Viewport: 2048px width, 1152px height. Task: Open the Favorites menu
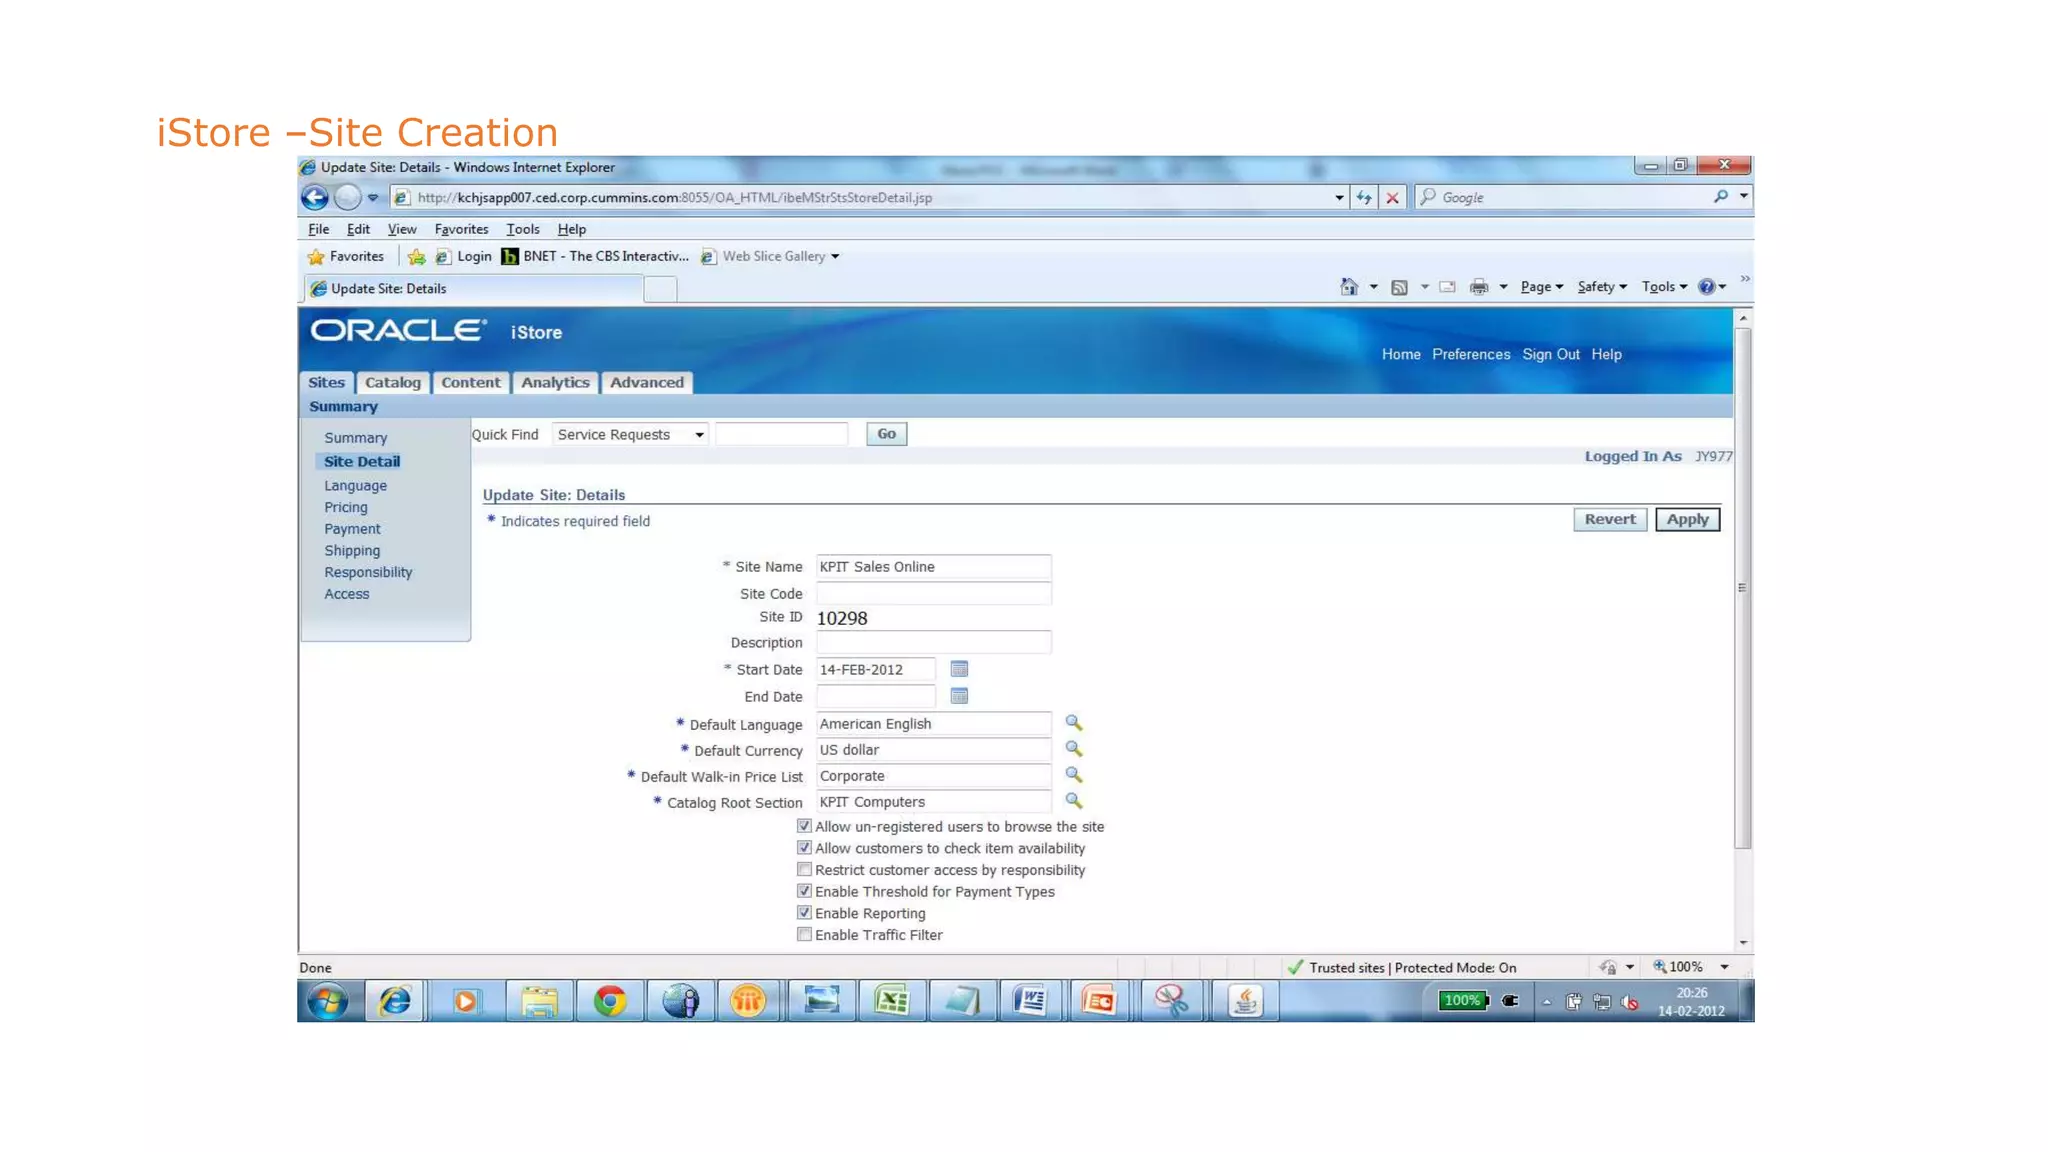461,229
